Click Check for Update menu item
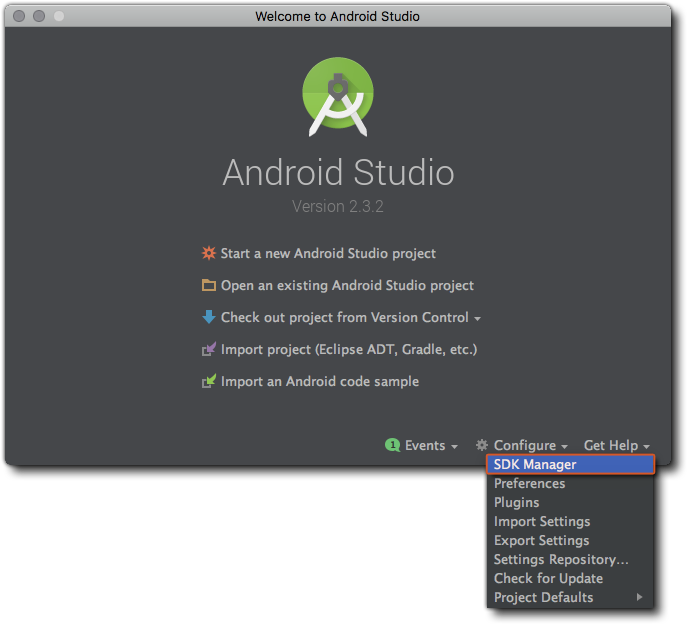Image resolution: width=687 pixels, height=624 pixels. (548, 578)
